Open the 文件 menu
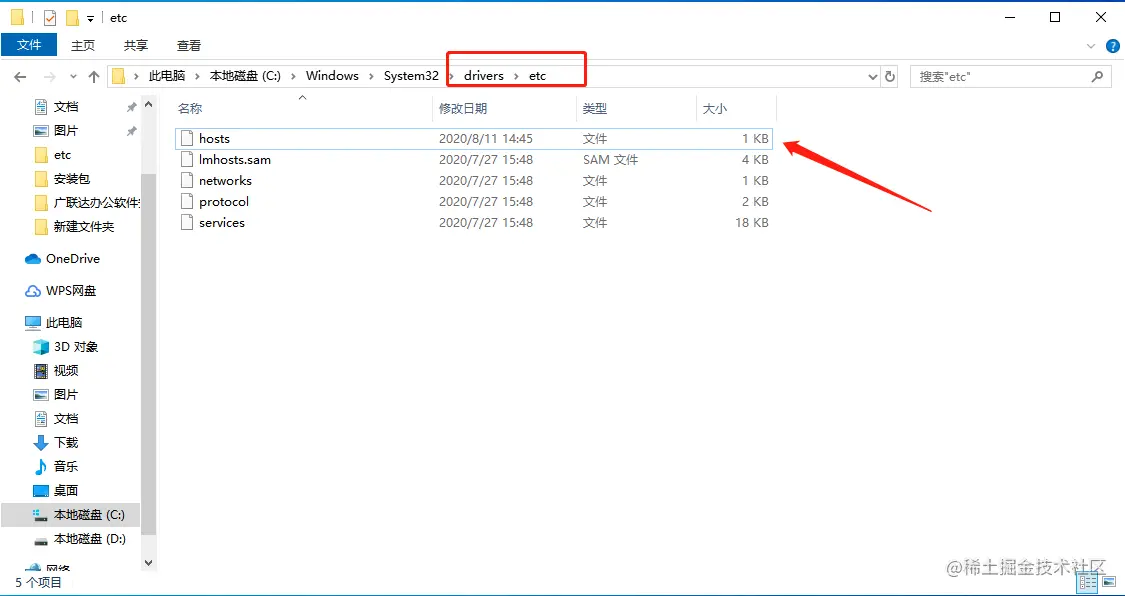 [29, 45]
